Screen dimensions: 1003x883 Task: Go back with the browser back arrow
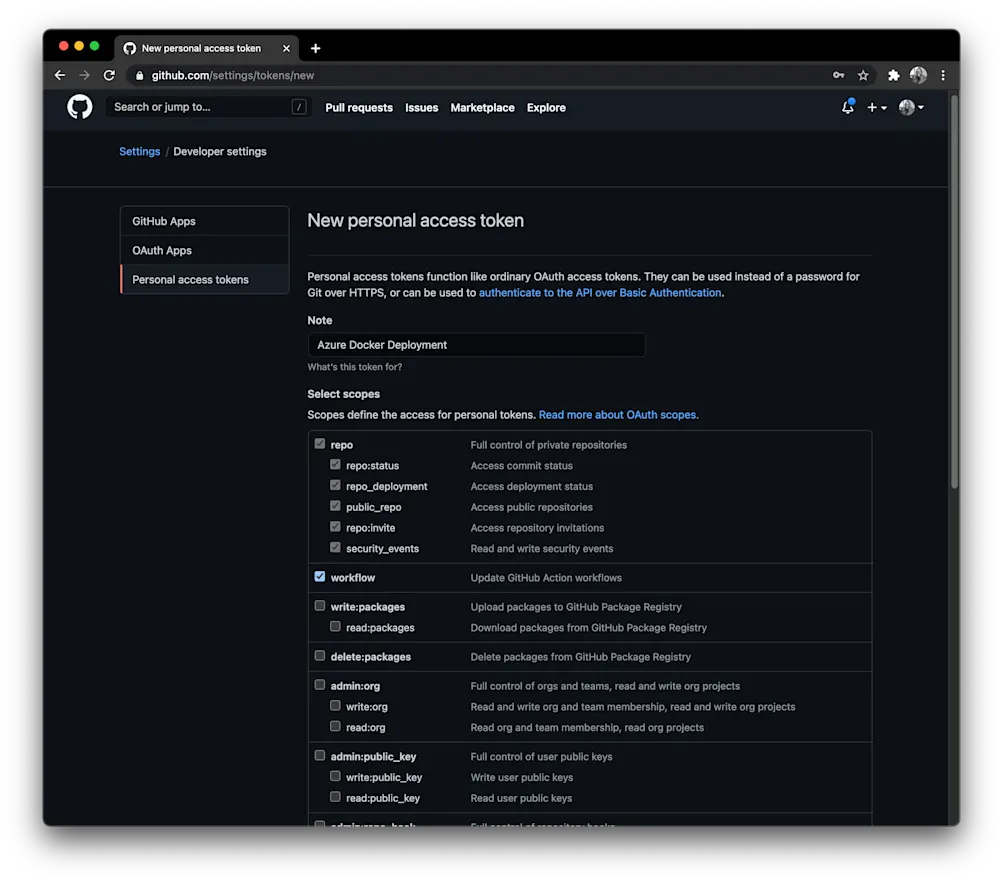(60, 75)
